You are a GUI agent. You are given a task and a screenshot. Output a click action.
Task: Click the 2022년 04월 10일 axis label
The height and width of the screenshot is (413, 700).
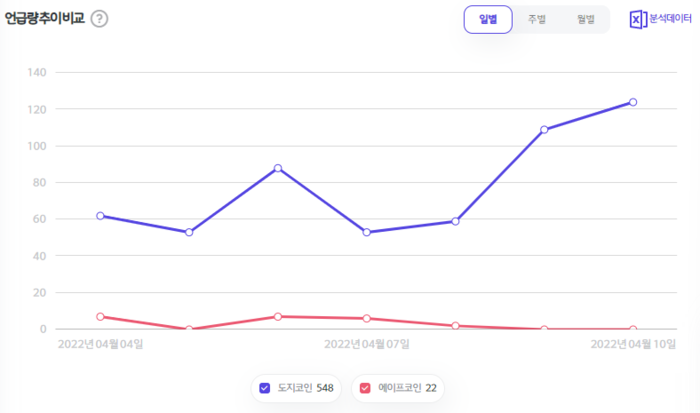[633, 344]
